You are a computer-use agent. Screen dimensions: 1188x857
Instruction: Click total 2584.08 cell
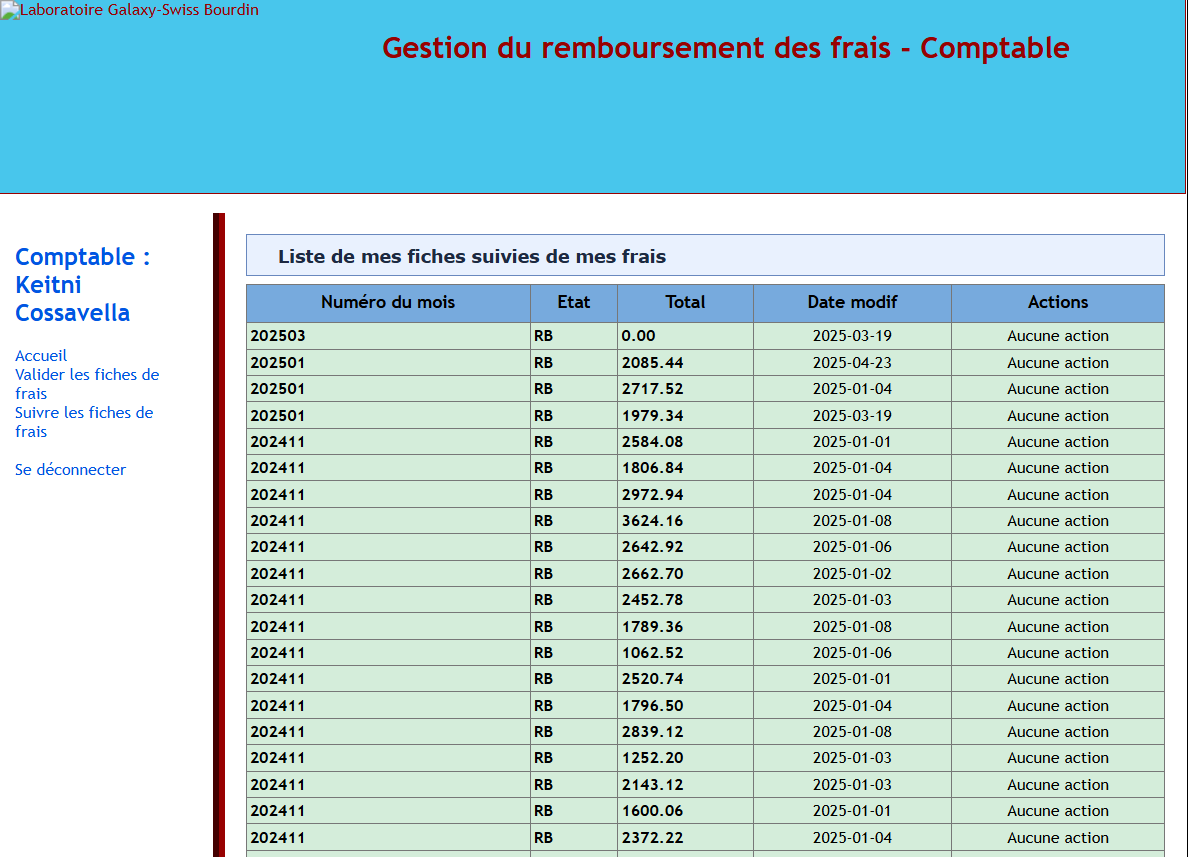[x=686, y=442]
